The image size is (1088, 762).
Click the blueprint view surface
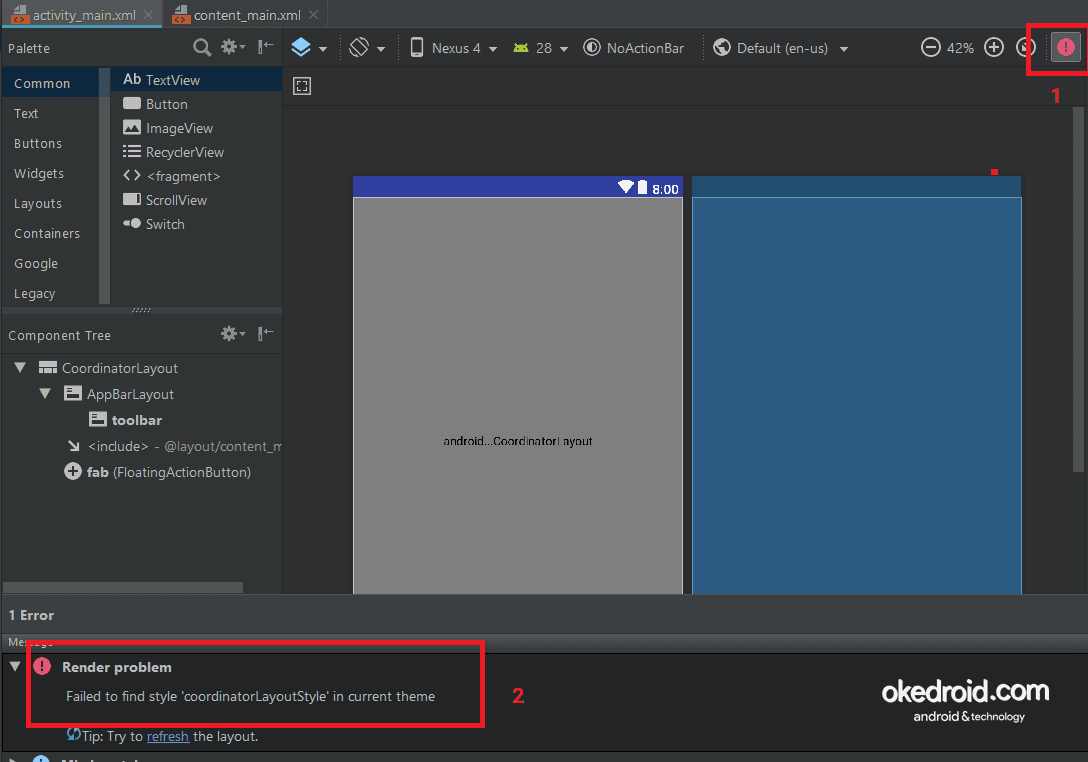click(x=856, y=396)
